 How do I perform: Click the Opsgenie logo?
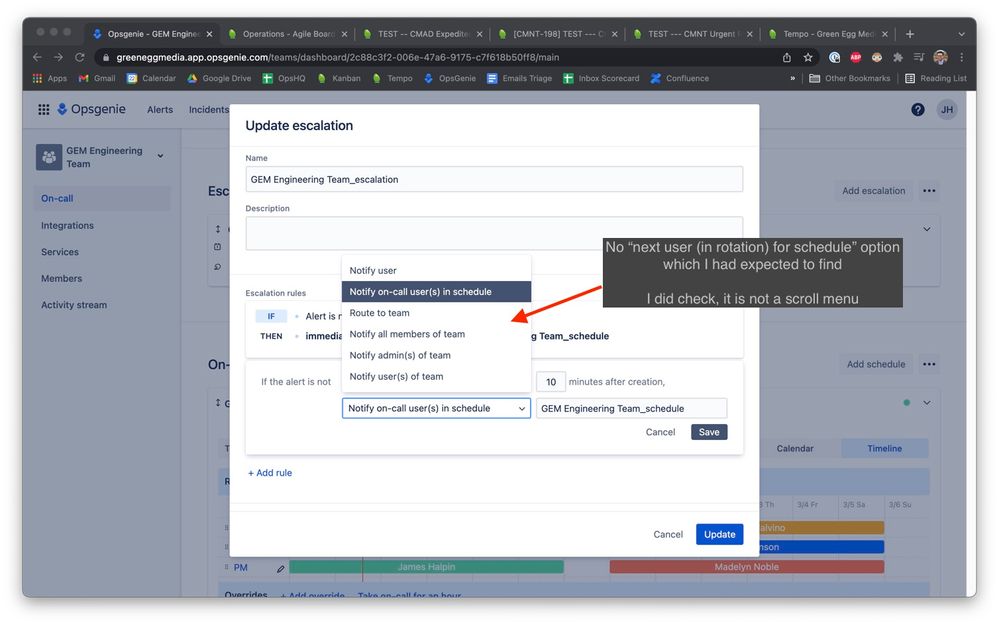(91, 109)
